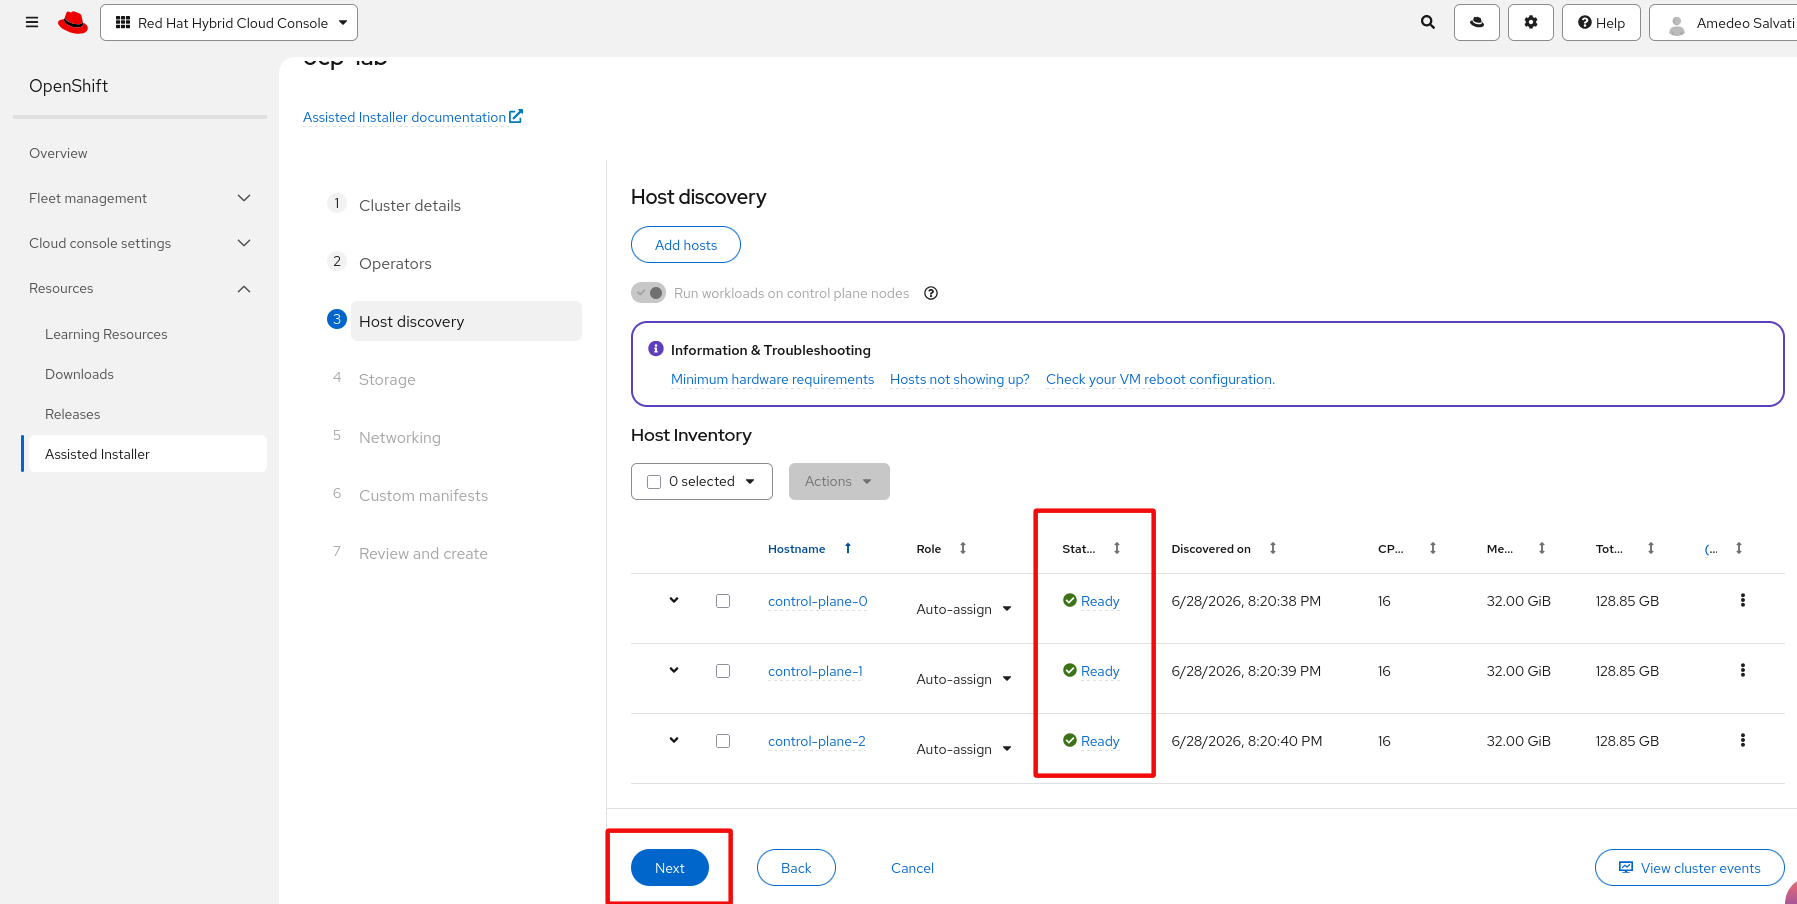Expand Fleet management section

point(140,198)
